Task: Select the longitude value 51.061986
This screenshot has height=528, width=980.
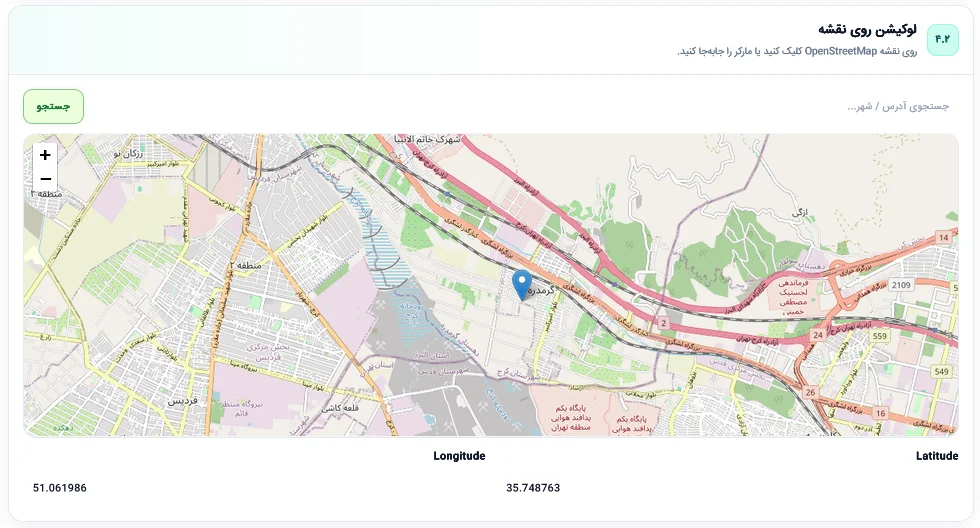Action: point(59,488)
